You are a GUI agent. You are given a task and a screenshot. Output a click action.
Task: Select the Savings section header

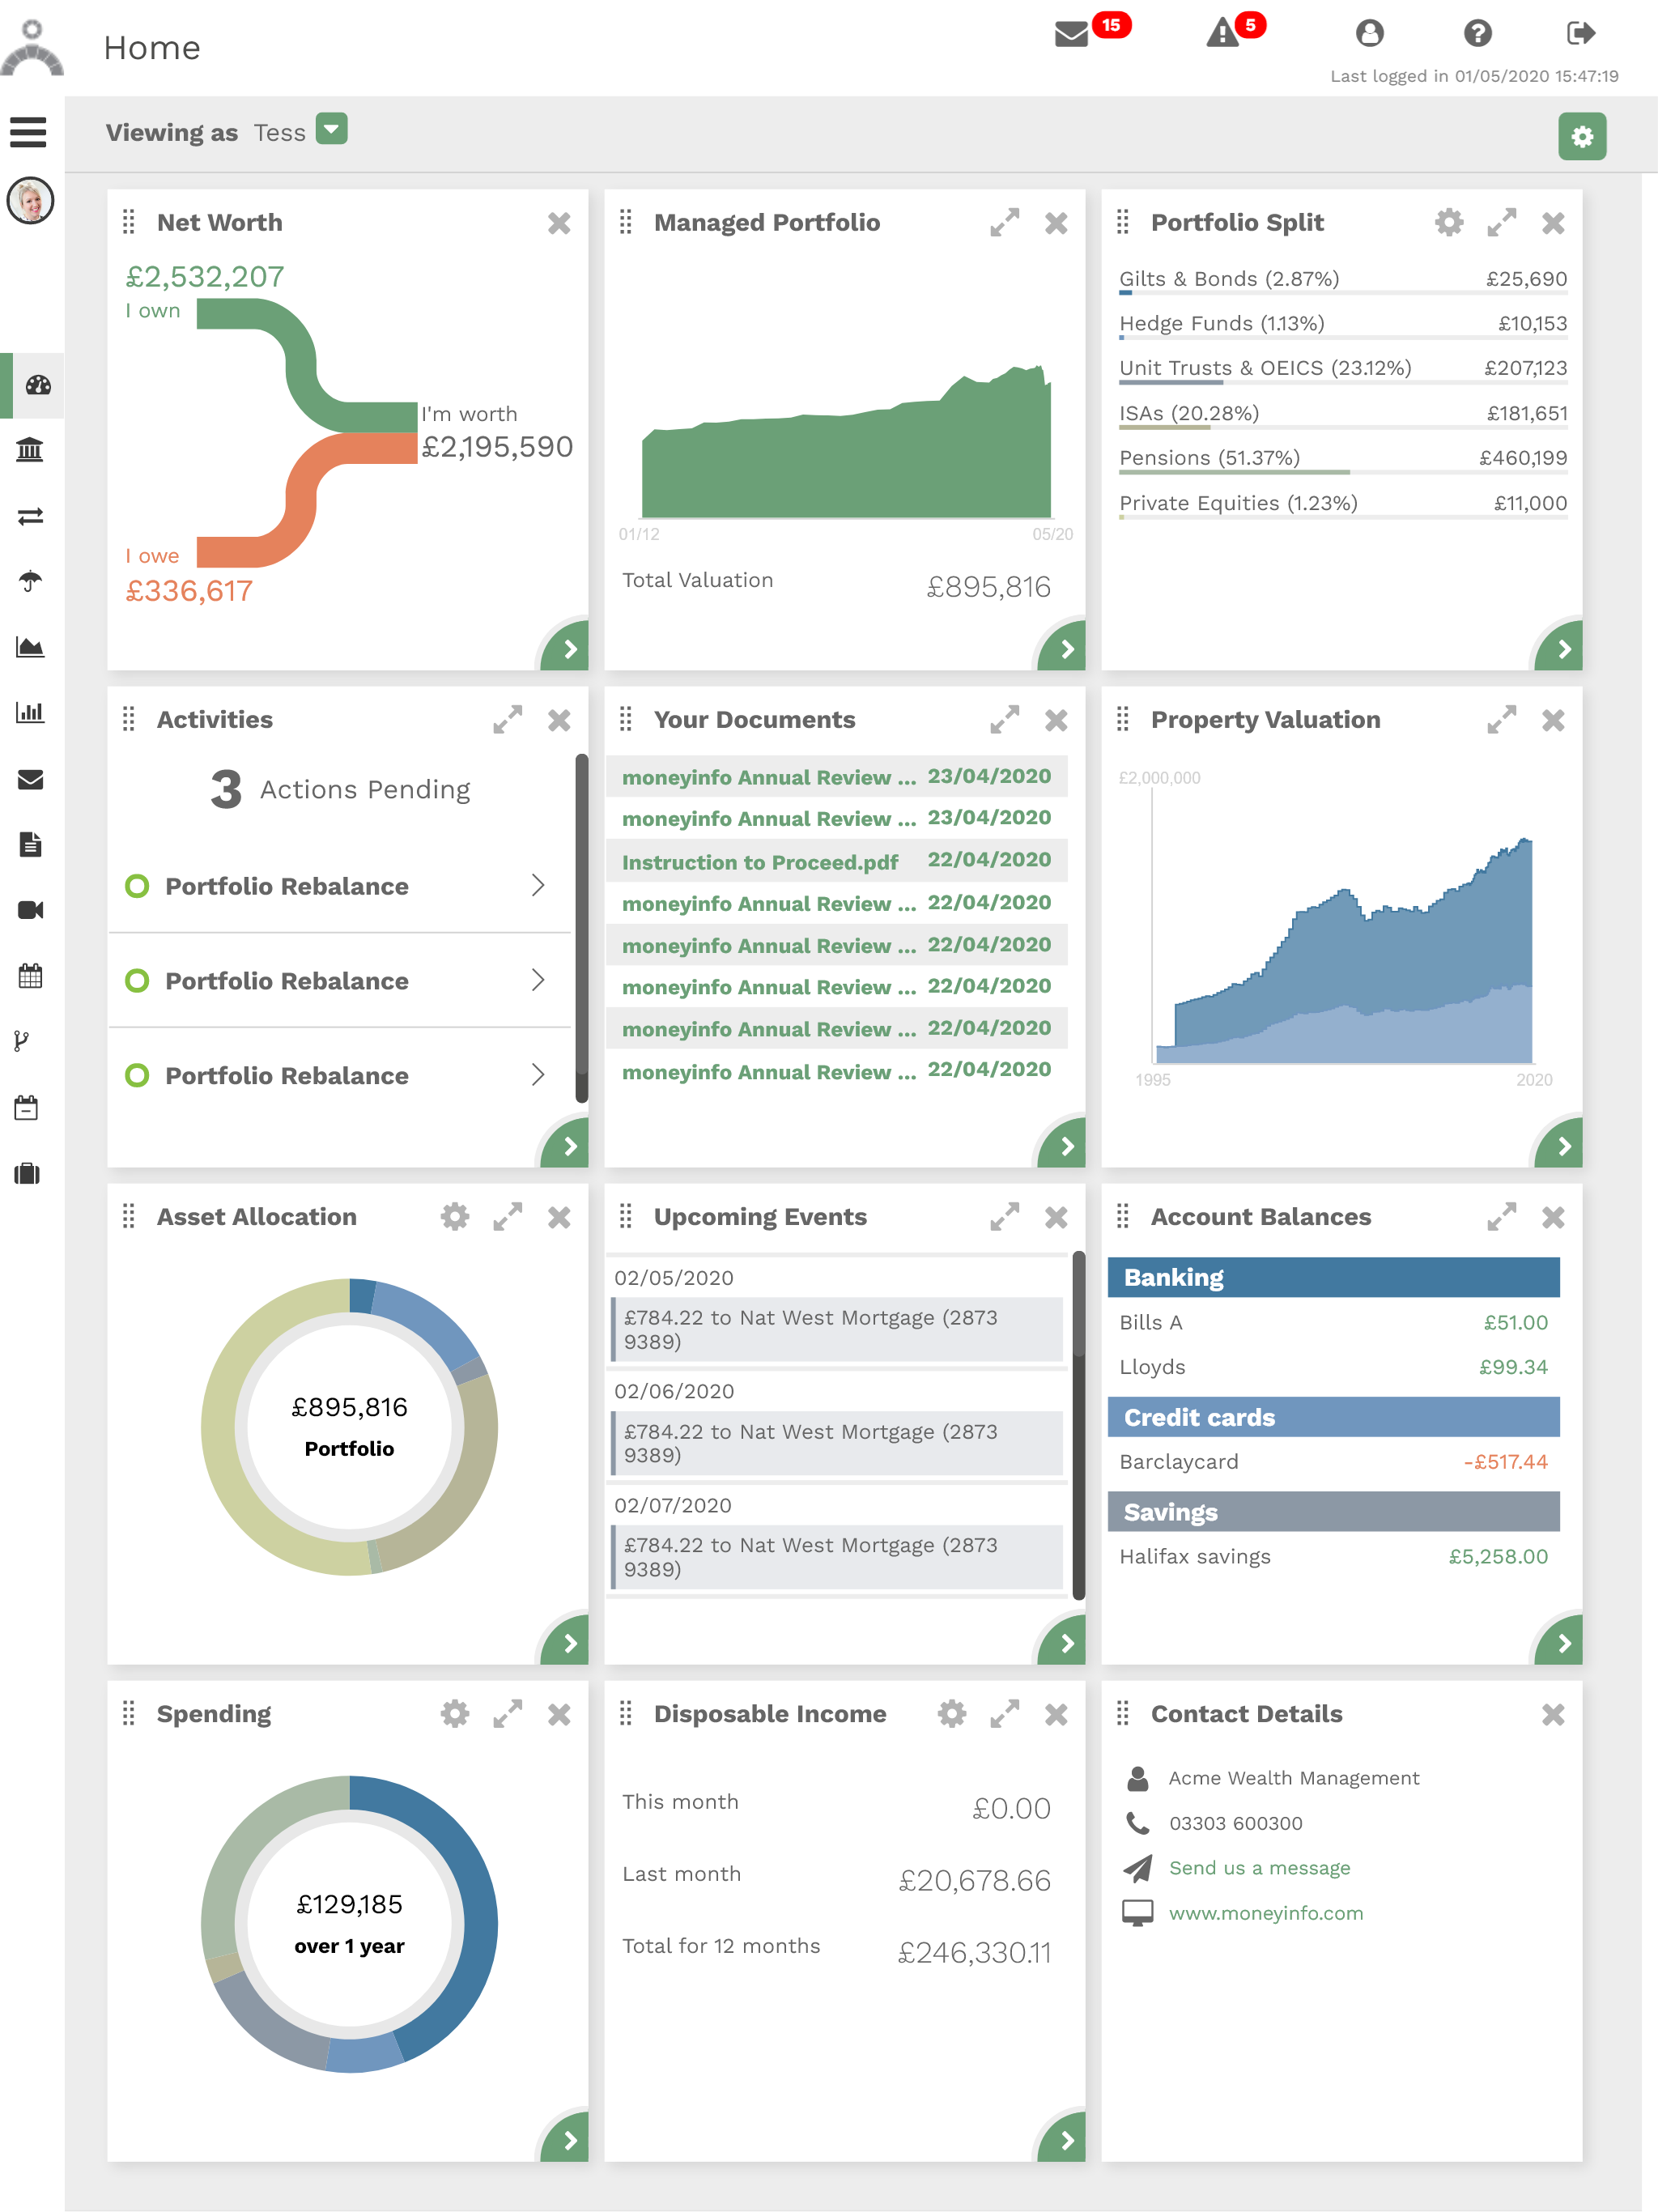(1333, 1512)
